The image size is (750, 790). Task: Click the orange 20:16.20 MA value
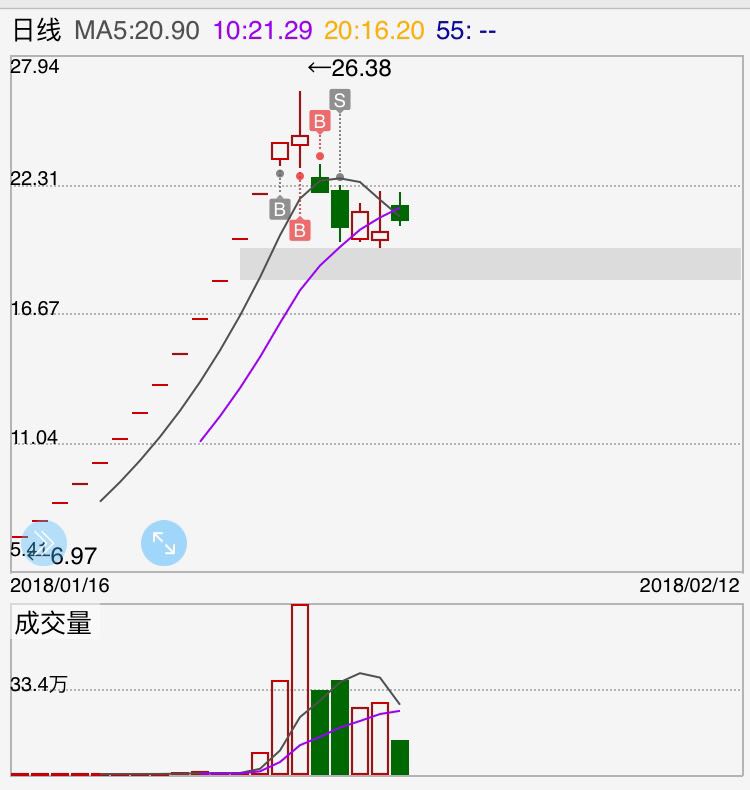coord(374,30)
